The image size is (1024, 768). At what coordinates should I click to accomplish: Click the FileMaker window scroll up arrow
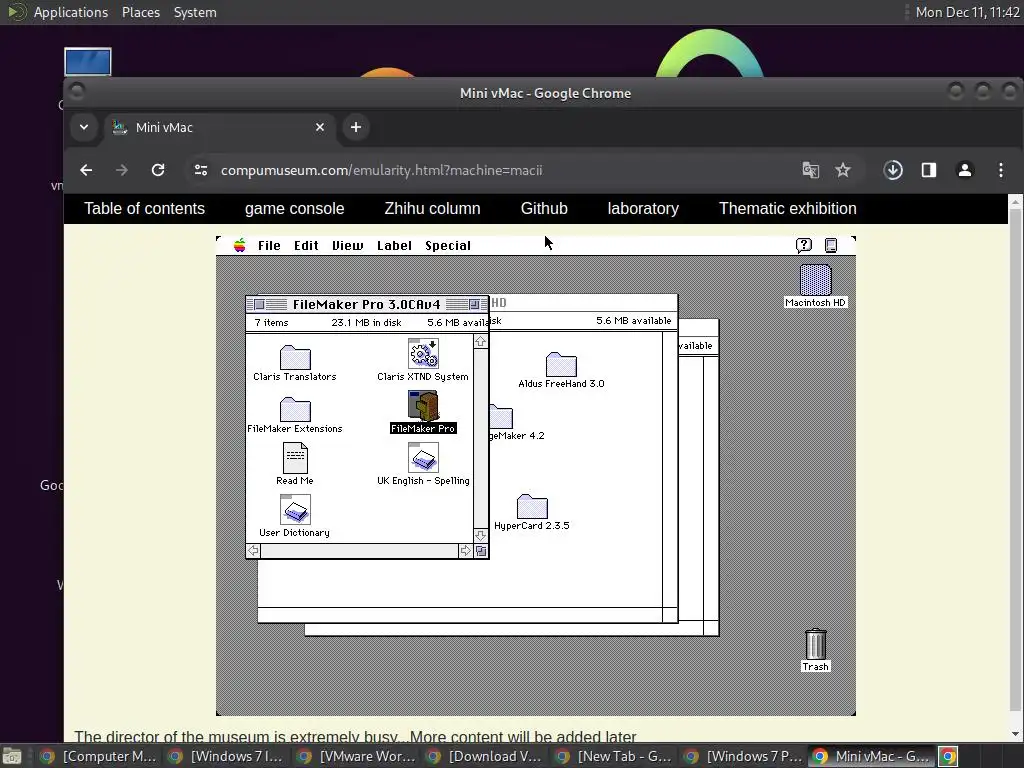(481, 342)
